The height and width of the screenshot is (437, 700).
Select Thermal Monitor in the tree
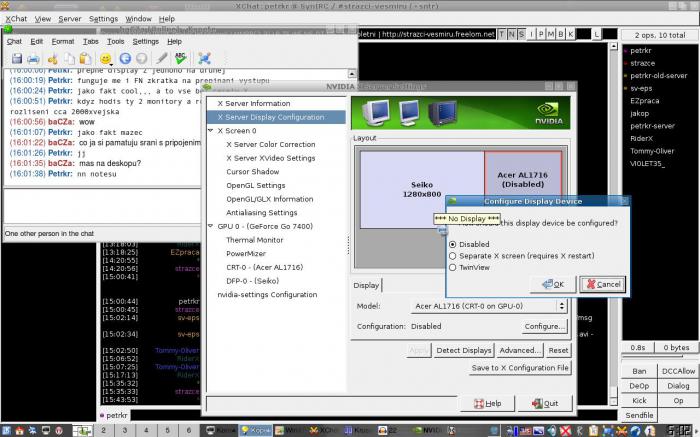pos(254,240)
